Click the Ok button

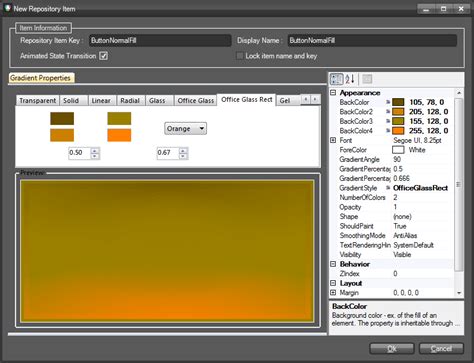pos(392,349)
